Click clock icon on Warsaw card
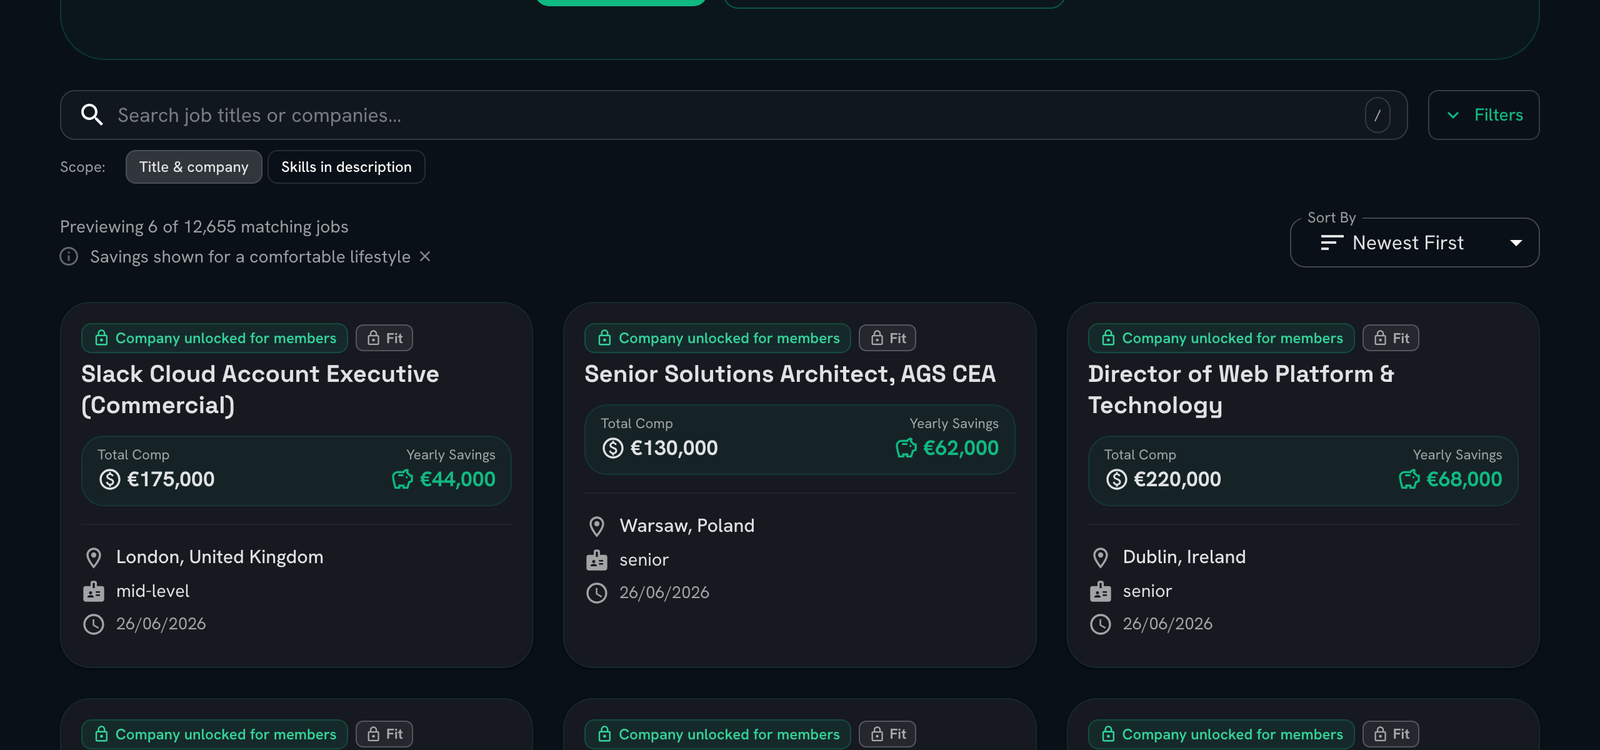 [597, 593]
